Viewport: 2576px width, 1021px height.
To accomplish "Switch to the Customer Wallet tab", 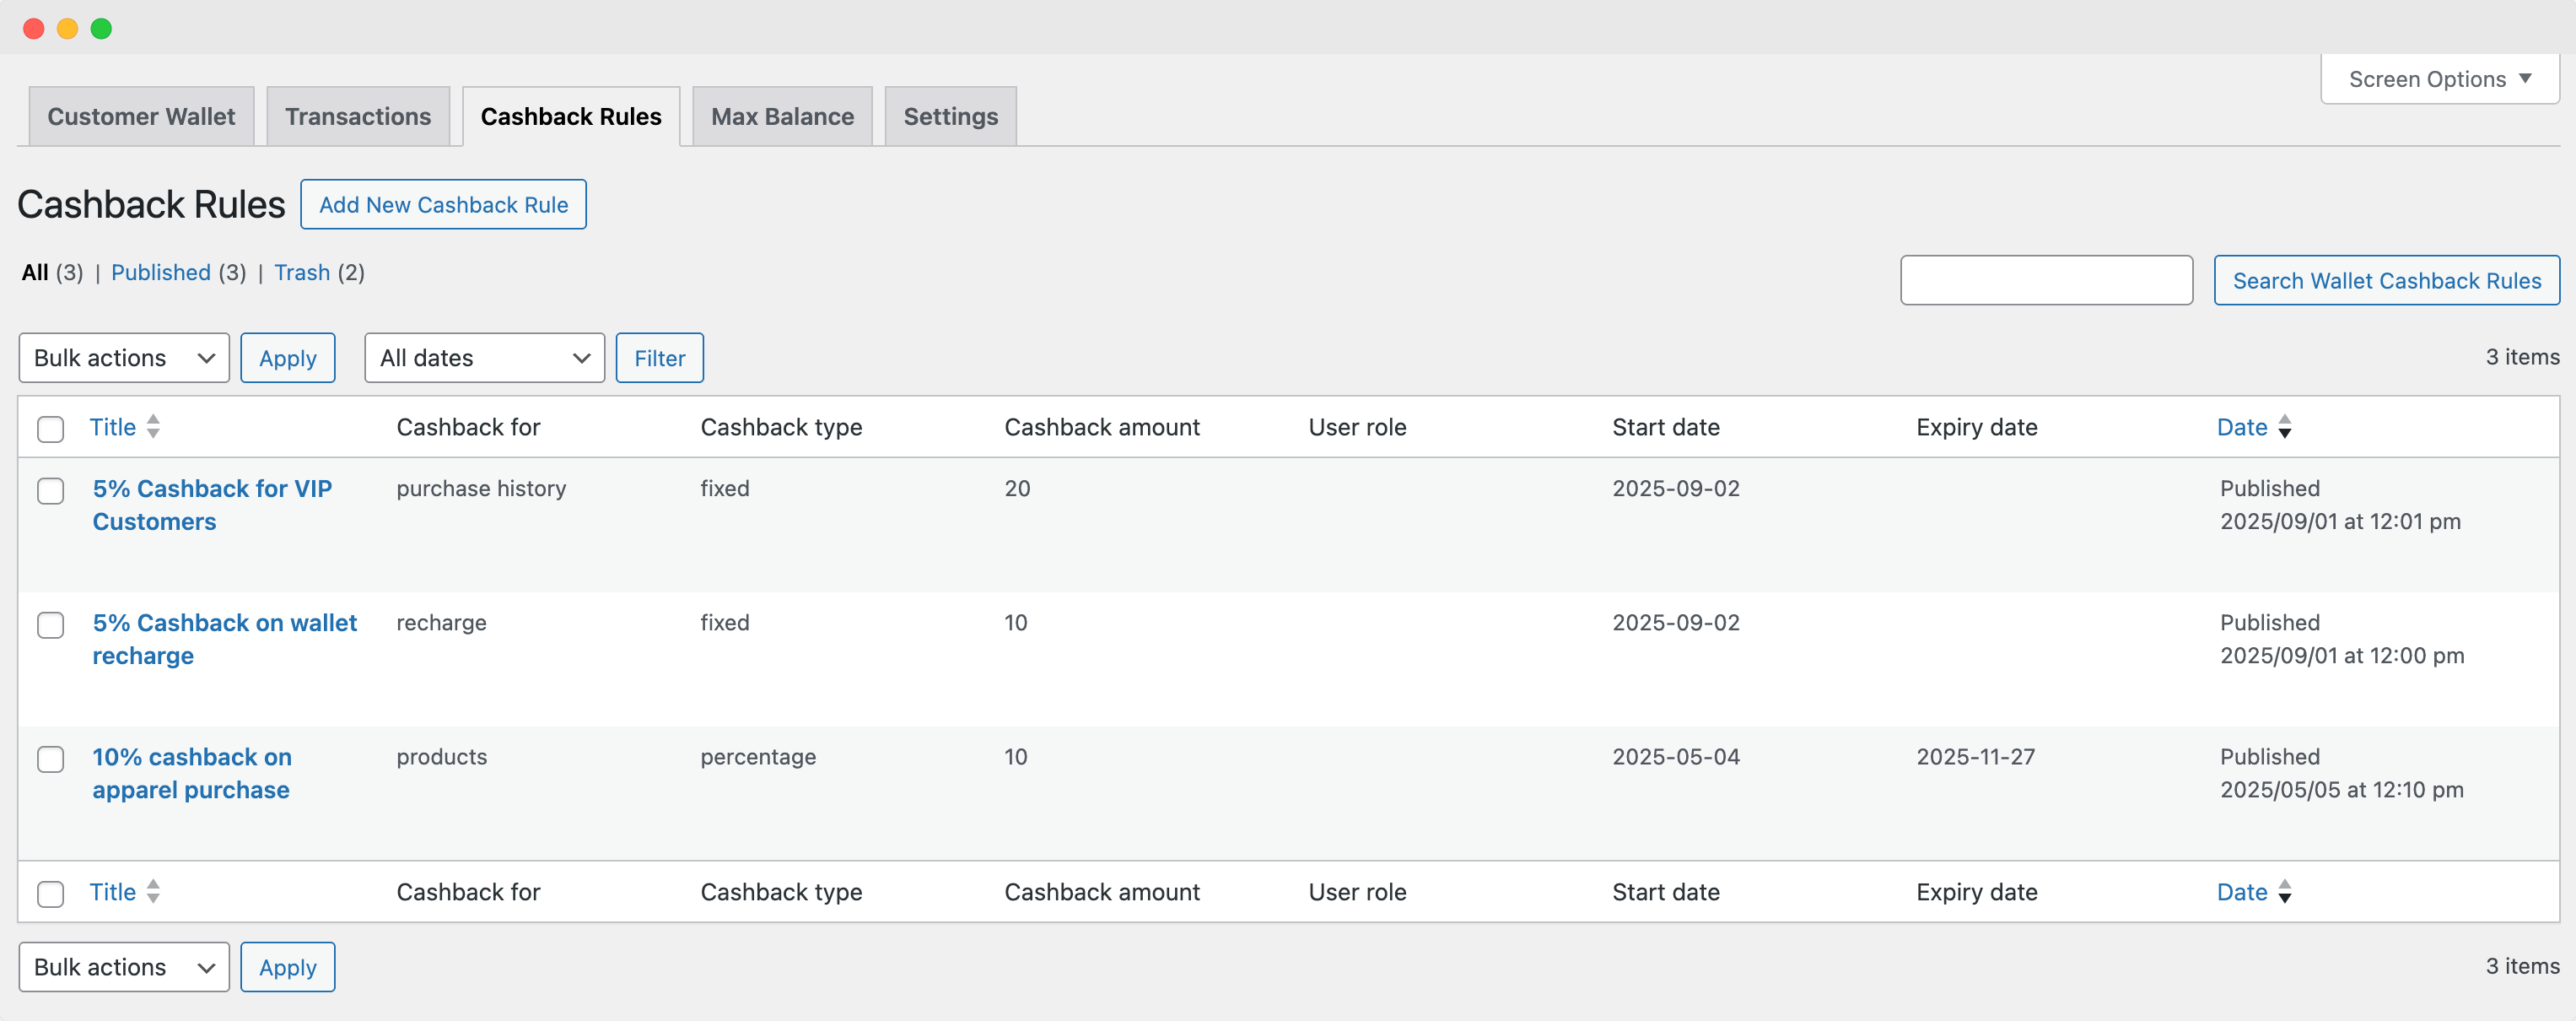I will [x=140, y=116].
